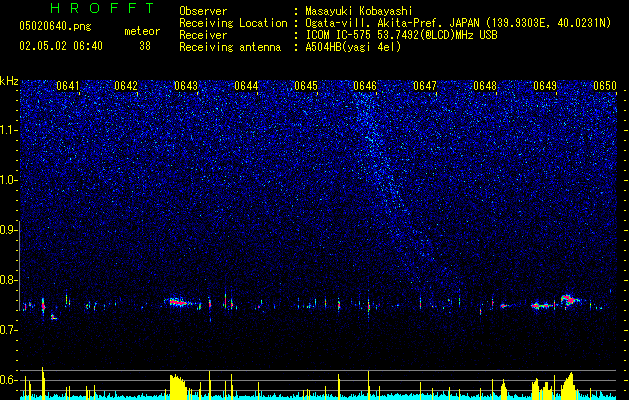Click the Receiving Location label
The image size is (629, 400).
point(233,23)
